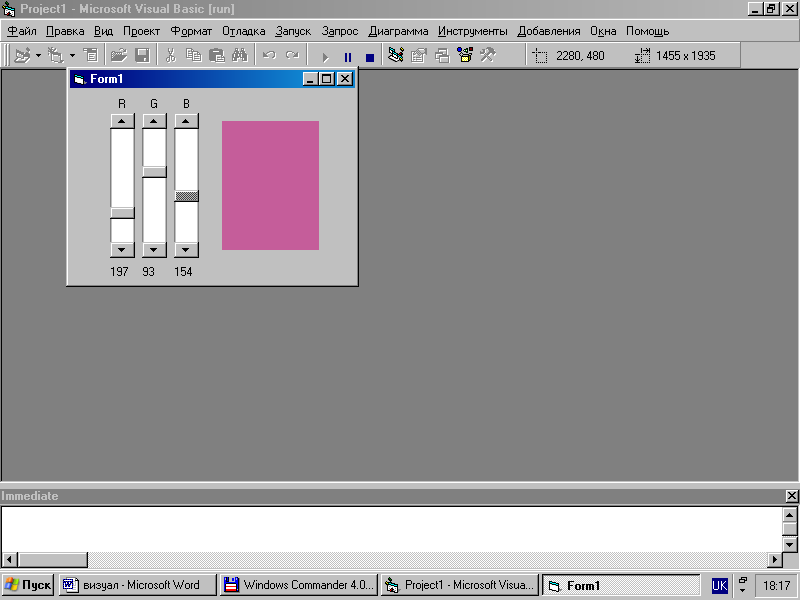Click the Add Form toolbar icon
Screen dimensions: 800x600
point(55,55)
